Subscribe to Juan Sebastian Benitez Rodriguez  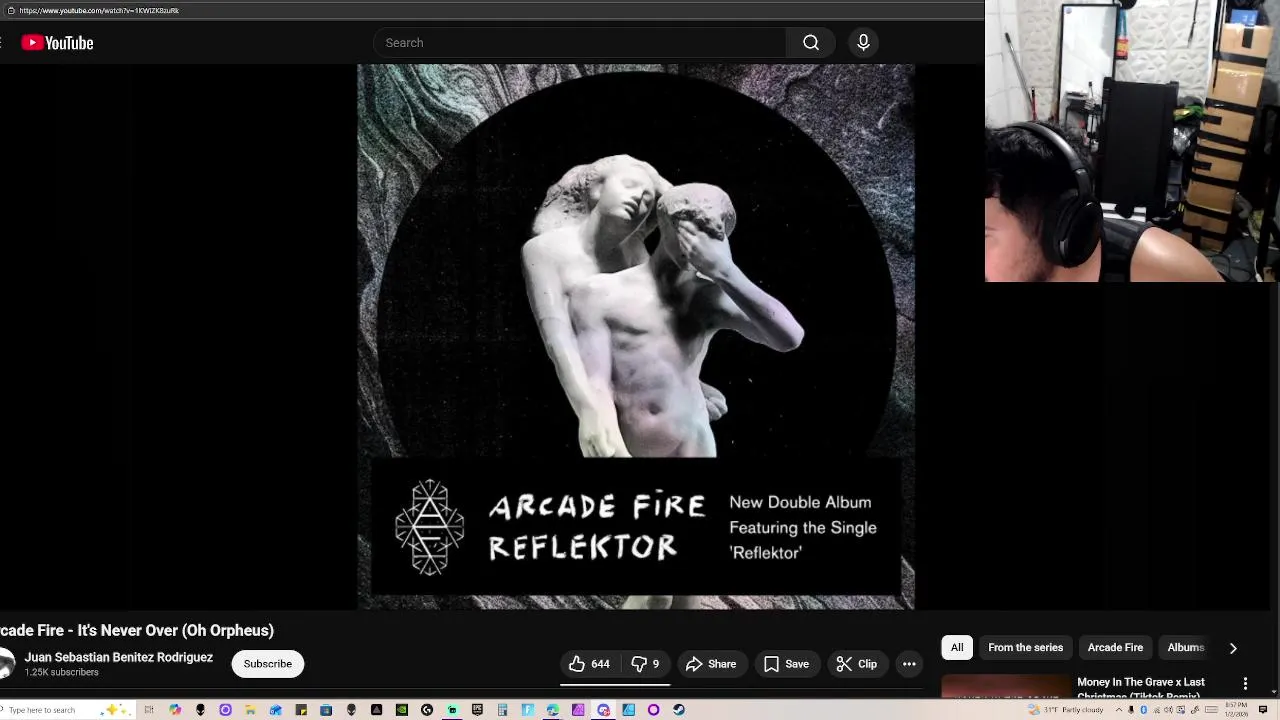click(268, 664)
